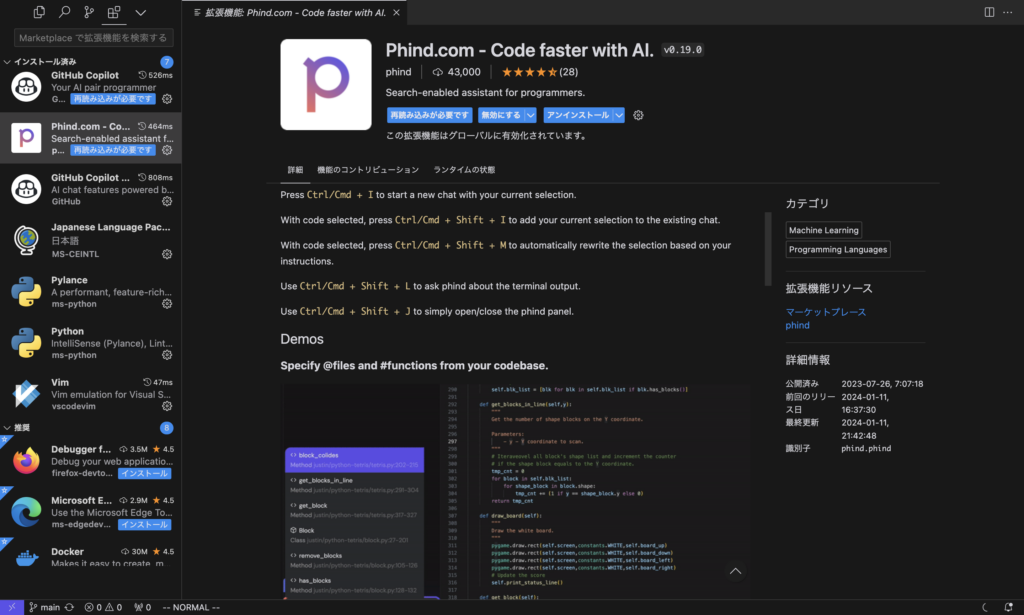This screenshot has height=615, width=1024.
Task: Switch to 機能のコントリビューション tab
Action: click(368, 170)
